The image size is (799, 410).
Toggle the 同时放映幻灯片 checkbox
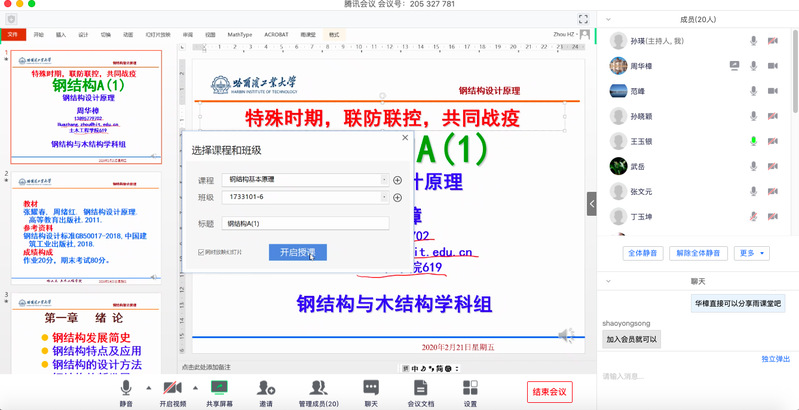(202, 252)
